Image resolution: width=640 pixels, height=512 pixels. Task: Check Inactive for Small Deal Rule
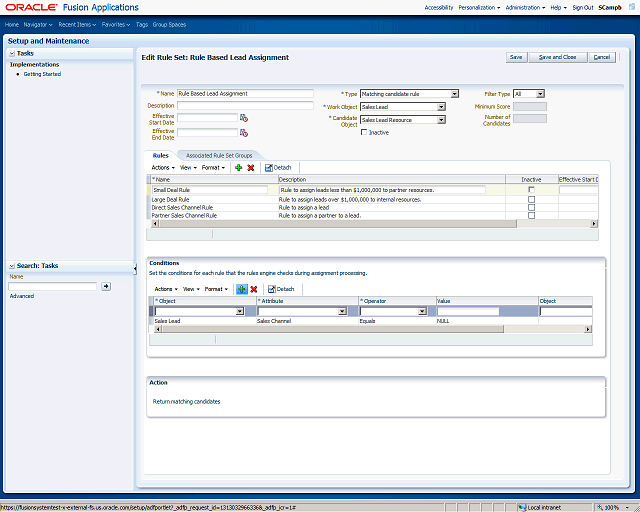pyautogui.click(x=531, y=190)
